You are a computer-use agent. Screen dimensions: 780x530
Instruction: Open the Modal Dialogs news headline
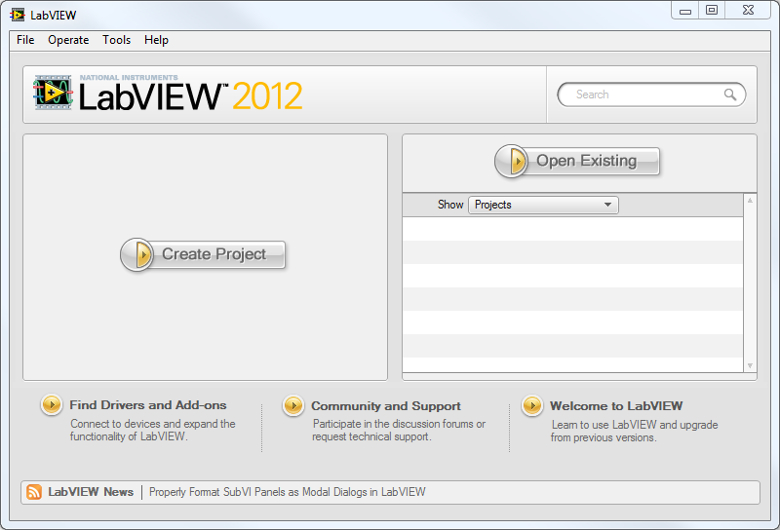(287, 492)
